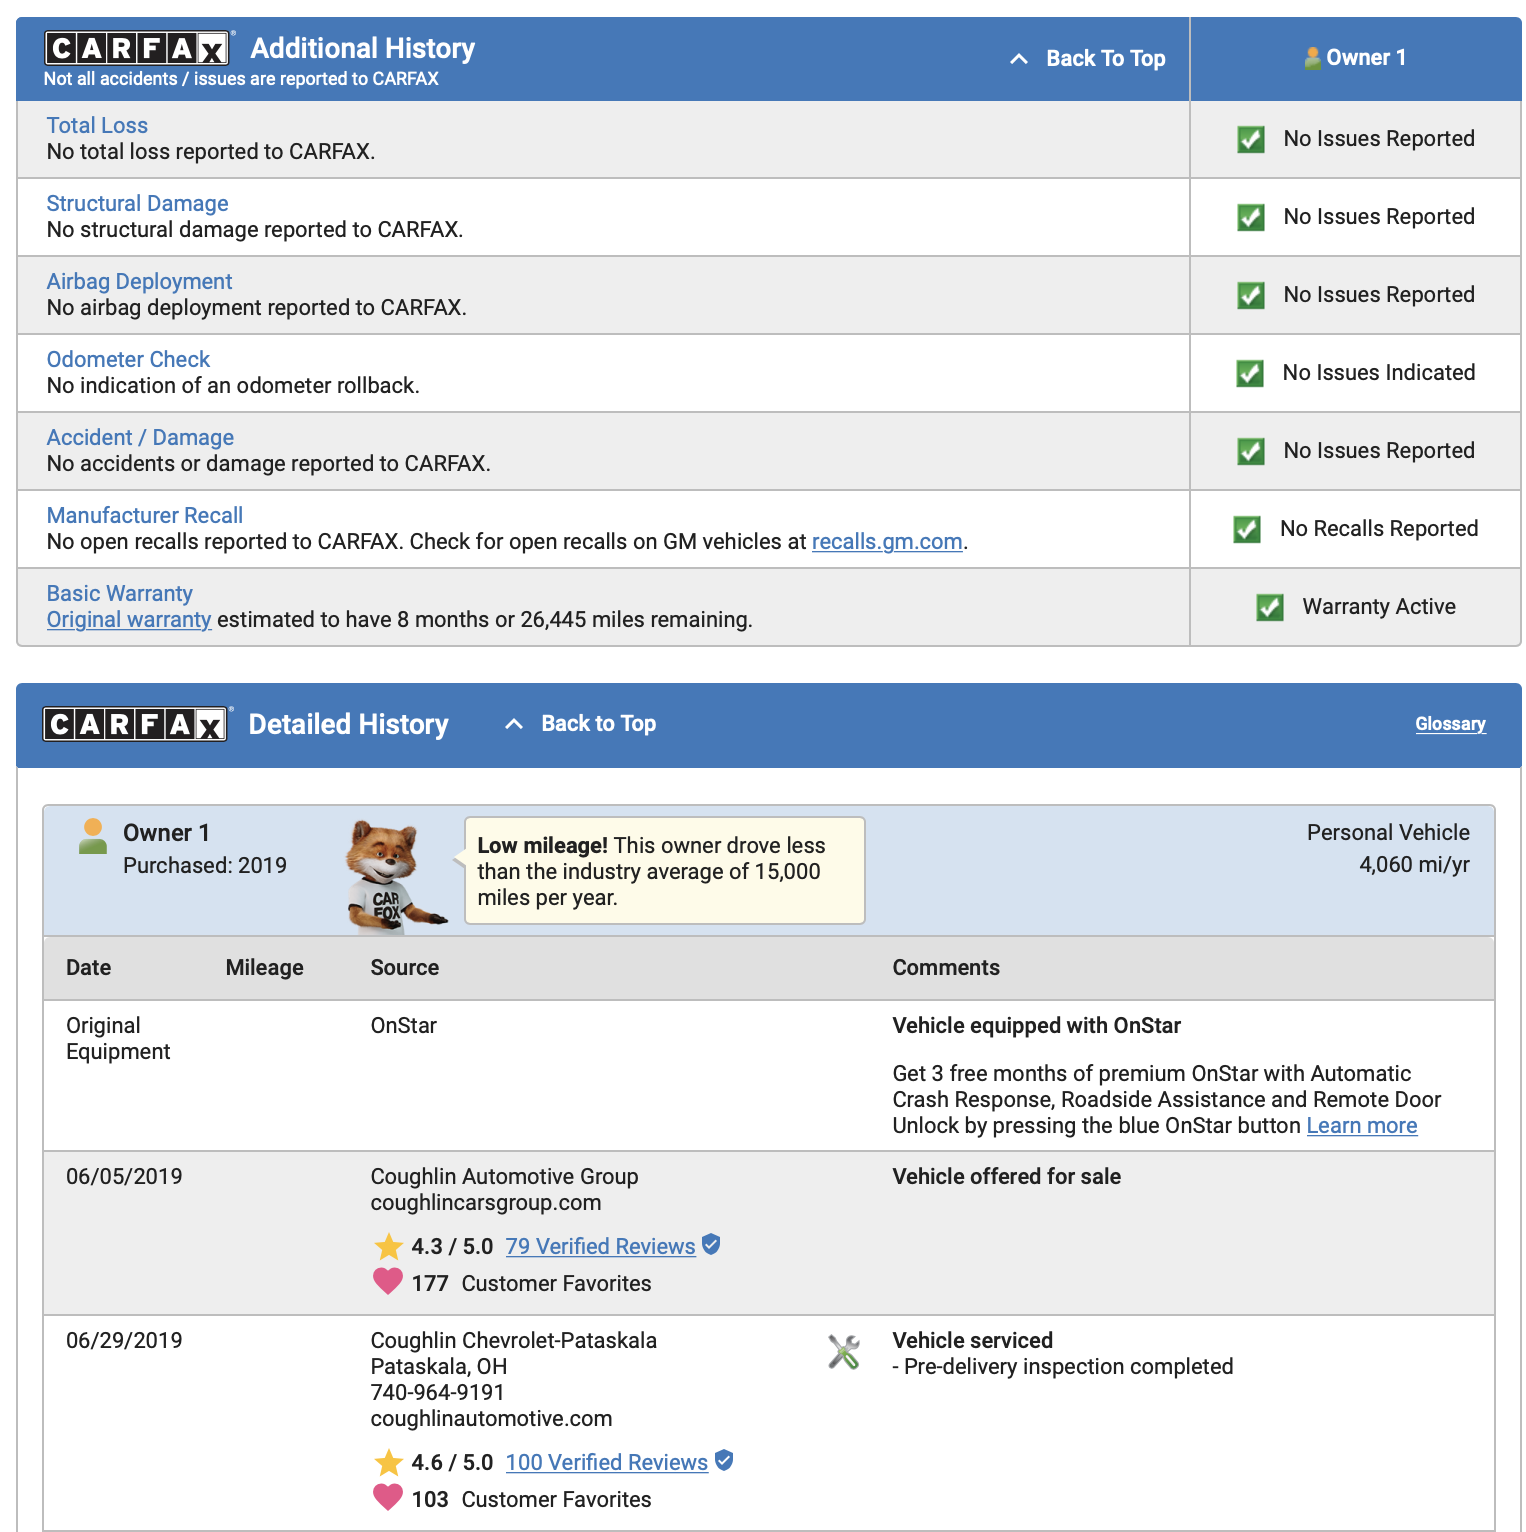The image size is (1526, 1532).
Task: Open the Basic Warranty link
Action: click(119, 593)
